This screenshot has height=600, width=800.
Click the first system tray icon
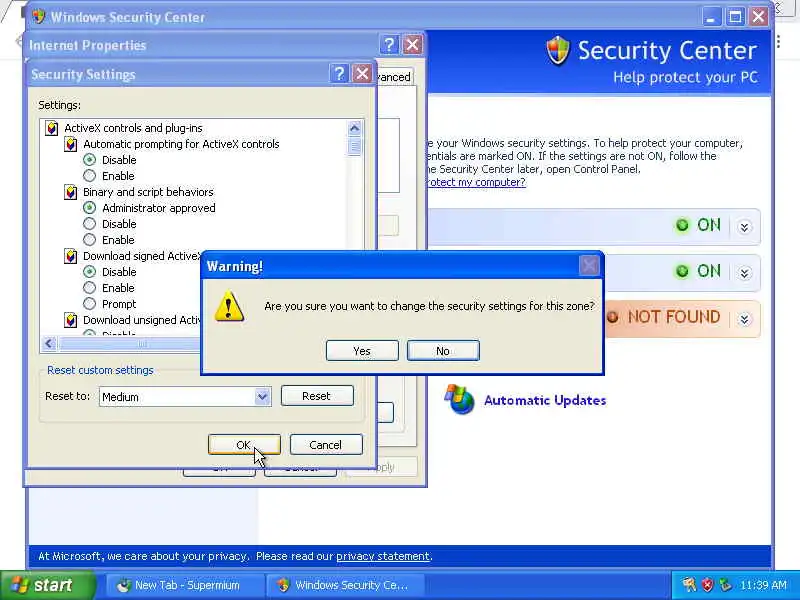click(689, 585)
